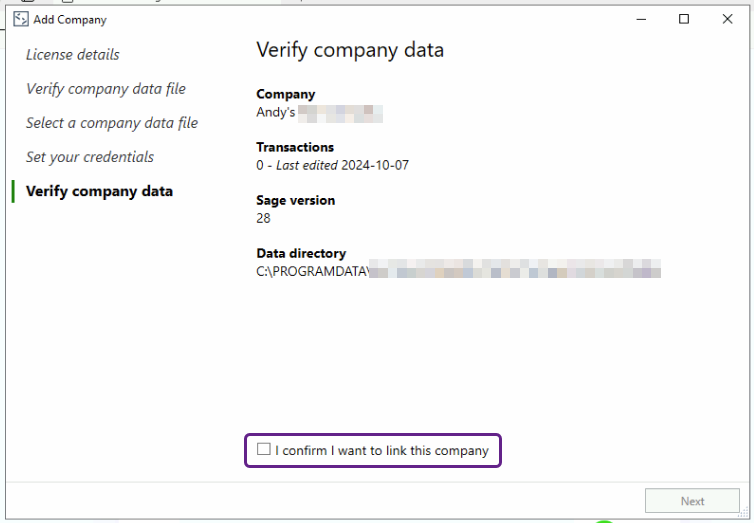The height and width of the screenshot is (523, 754).
Task: Select the Verify company data step
Action: [100, 191]
